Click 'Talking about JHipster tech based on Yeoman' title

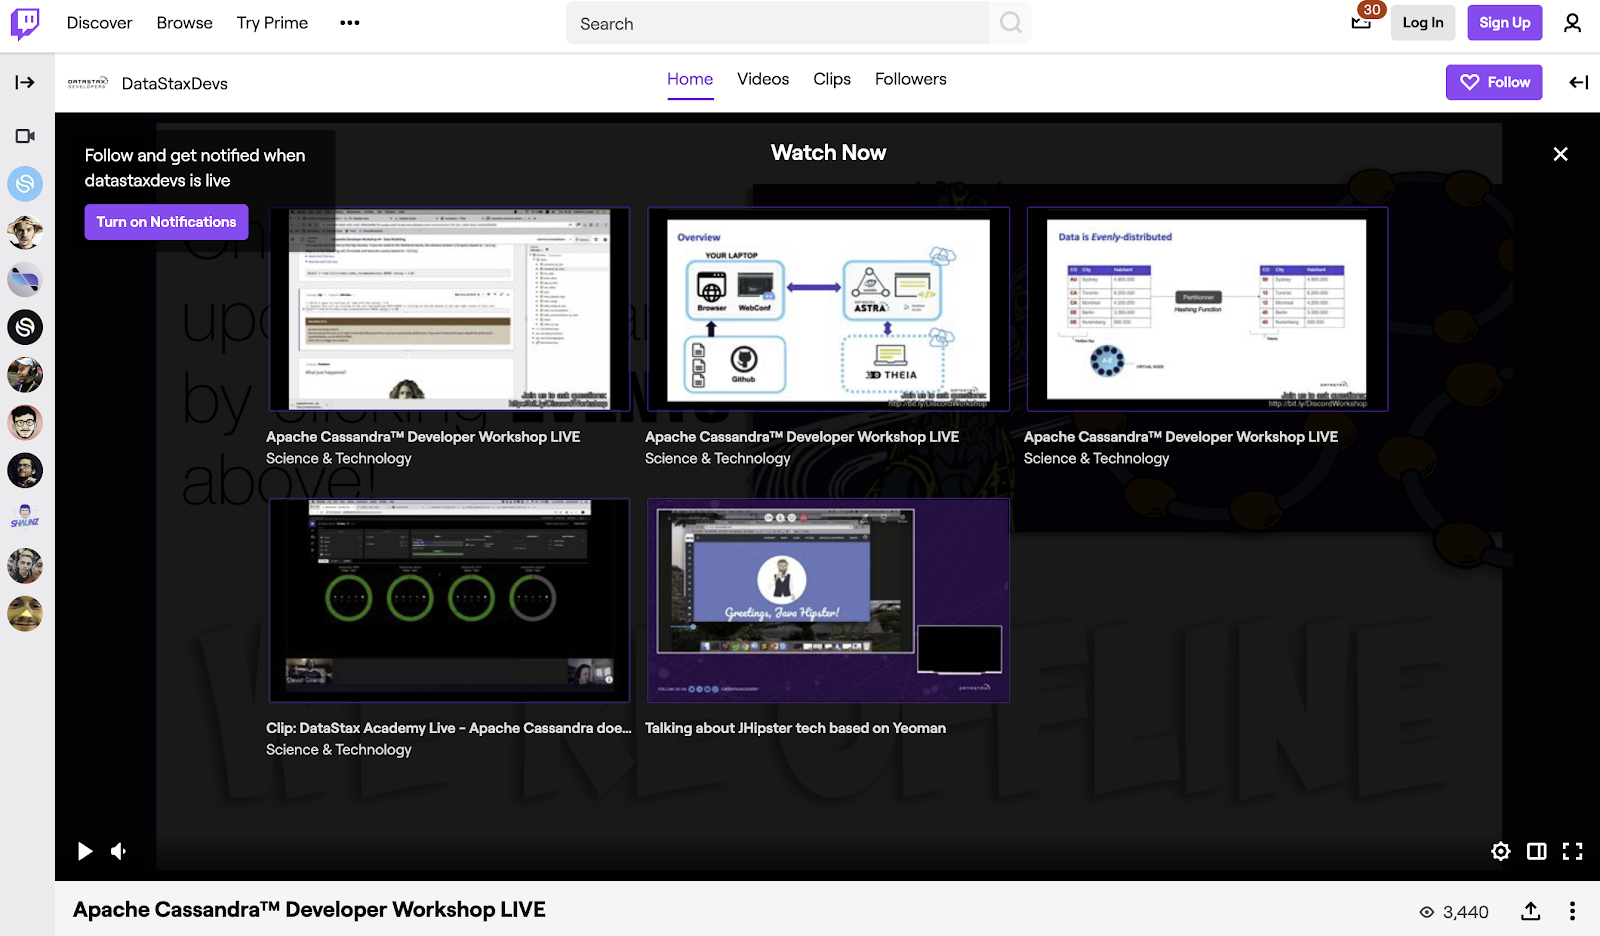tap(795, 728)
